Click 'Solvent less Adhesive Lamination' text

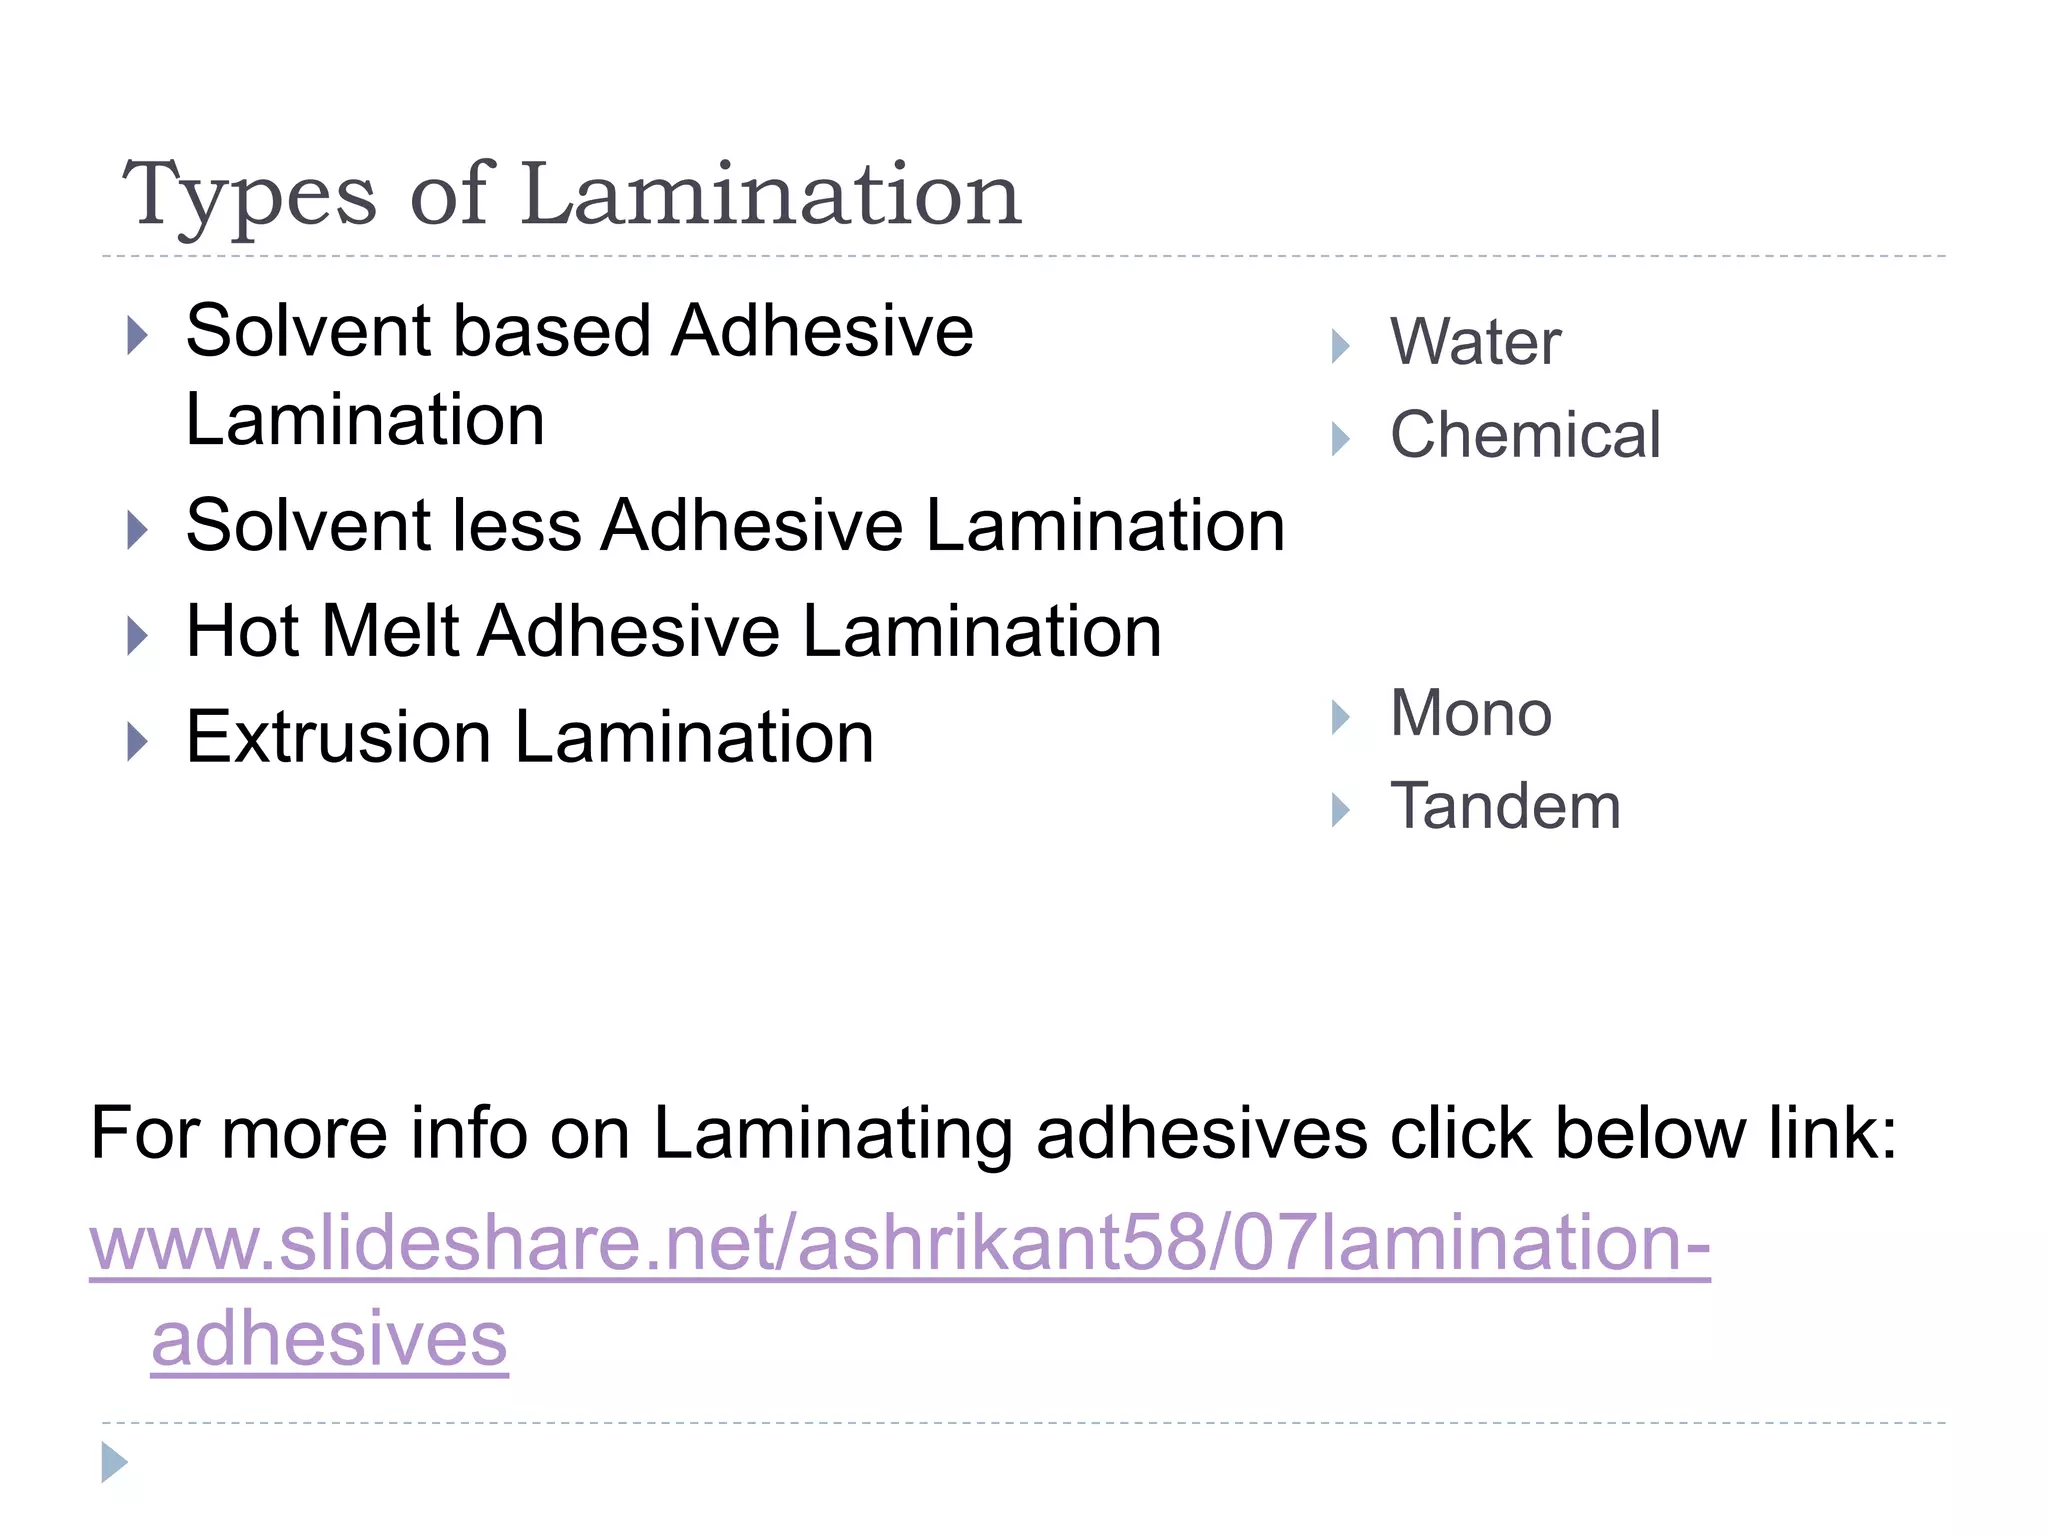pos(735,526)
